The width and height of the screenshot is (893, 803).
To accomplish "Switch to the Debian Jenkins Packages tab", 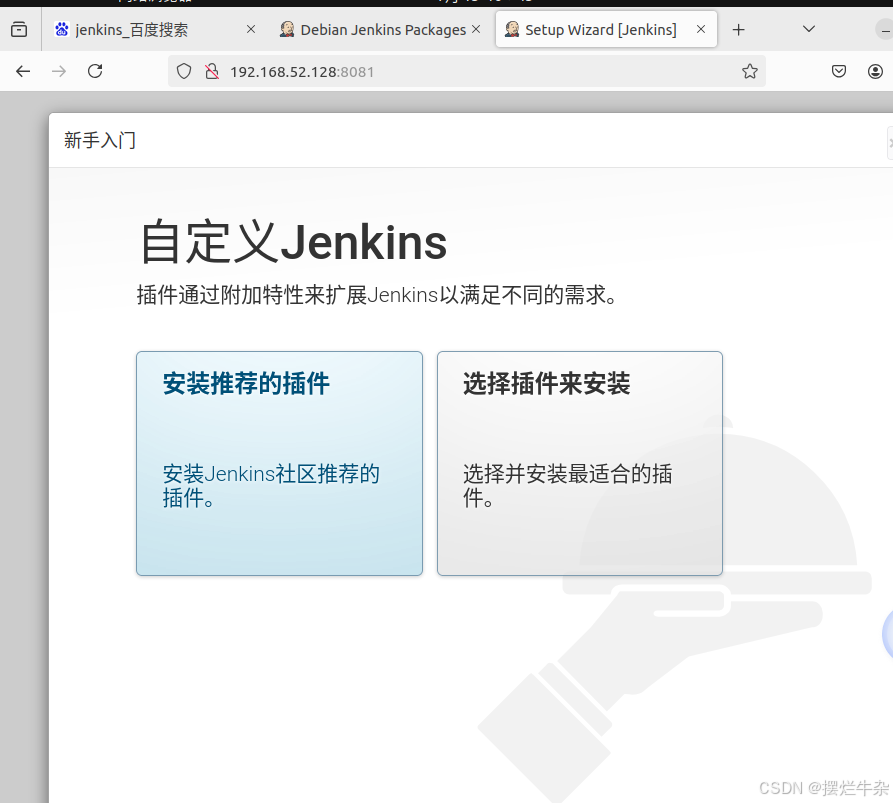I will [x=380, y=30].
